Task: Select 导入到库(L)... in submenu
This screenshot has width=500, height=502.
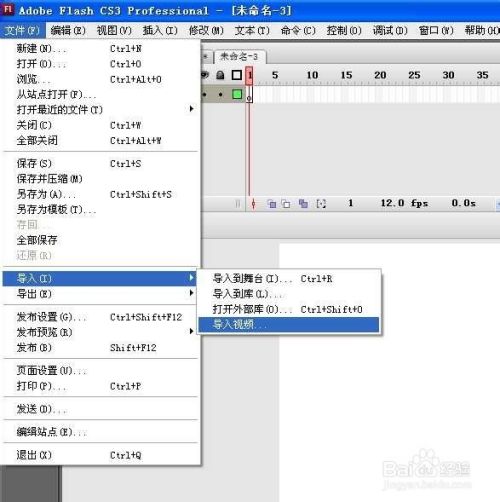Action: (x=289, y=294)
